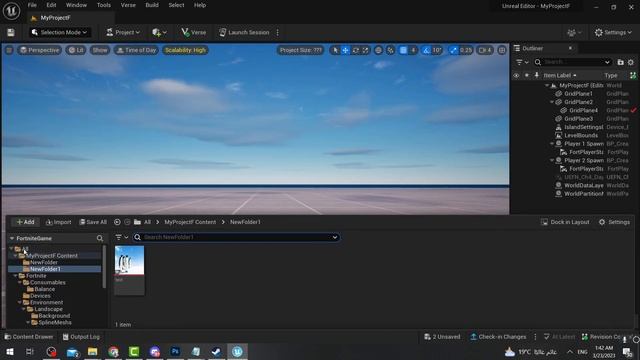The width and height of the screenshot is (640, 360).
Task: Open the File menu
Action: click(32, 5)
